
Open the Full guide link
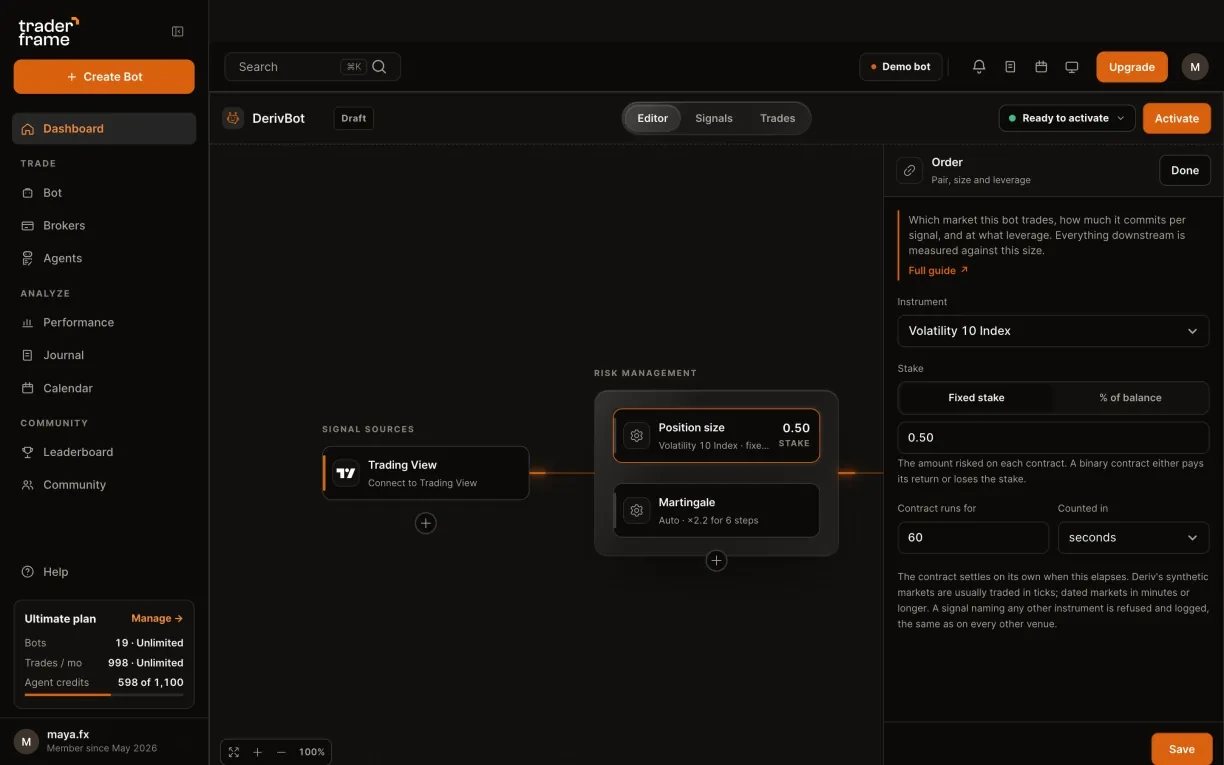tap(938, 271)
